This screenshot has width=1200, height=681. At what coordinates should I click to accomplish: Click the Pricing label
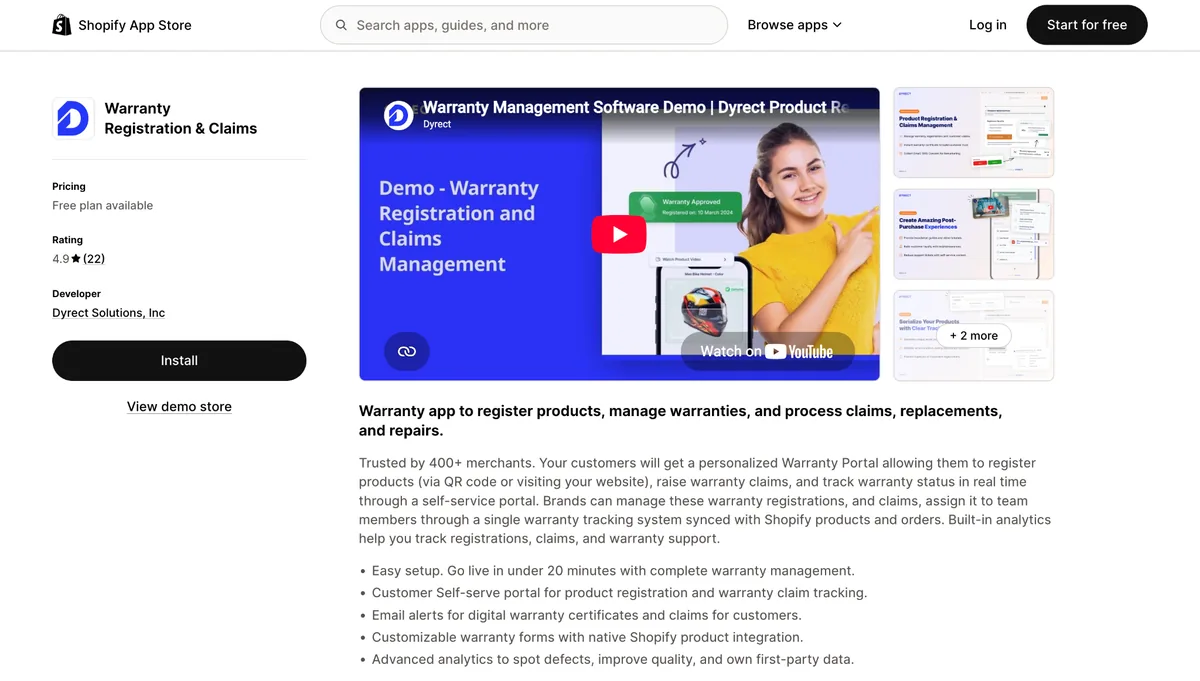tap(69, 186)
